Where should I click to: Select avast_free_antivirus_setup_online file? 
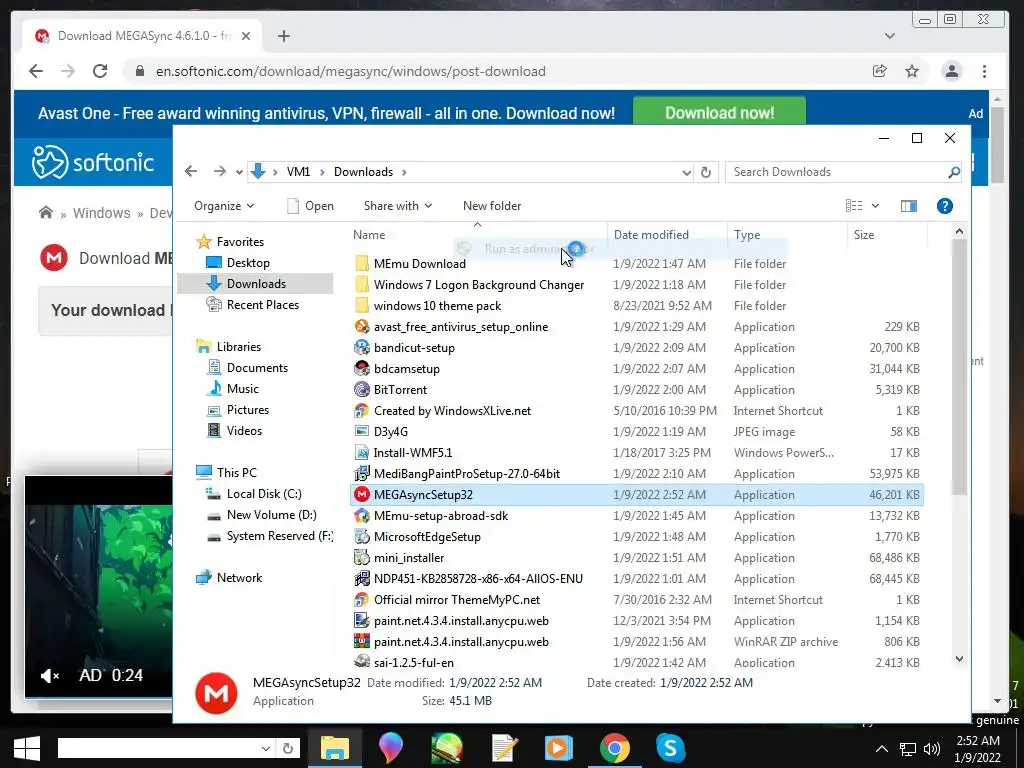[x=460, y=327]
